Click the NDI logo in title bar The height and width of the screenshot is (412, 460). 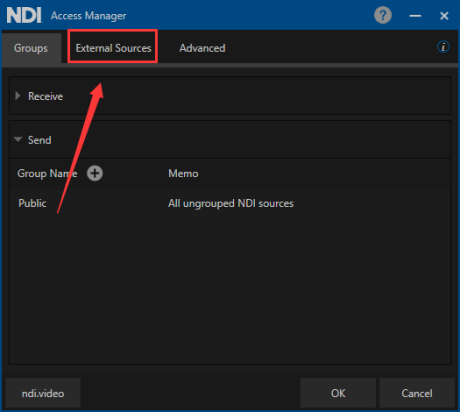point(24,15)
